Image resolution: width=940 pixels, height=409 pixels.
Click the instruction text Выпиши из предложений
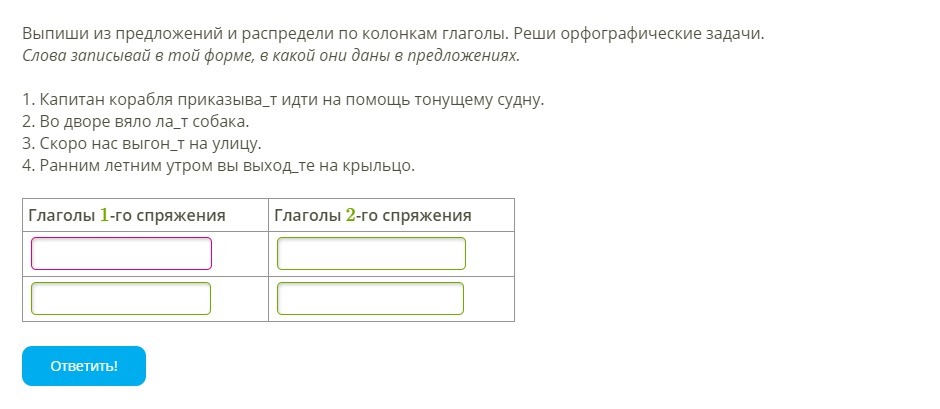click(200, 33)
